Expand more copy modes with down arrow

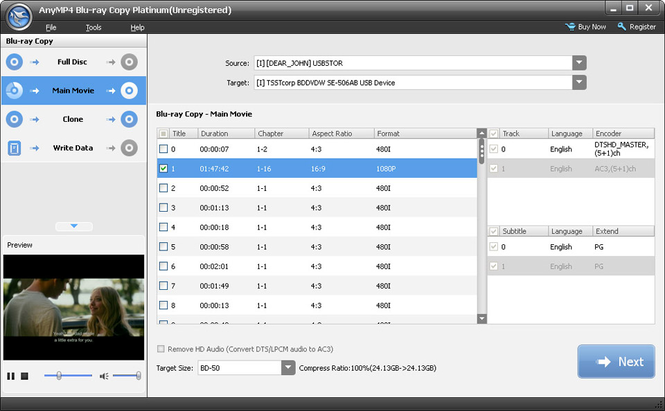coord(74,226)
